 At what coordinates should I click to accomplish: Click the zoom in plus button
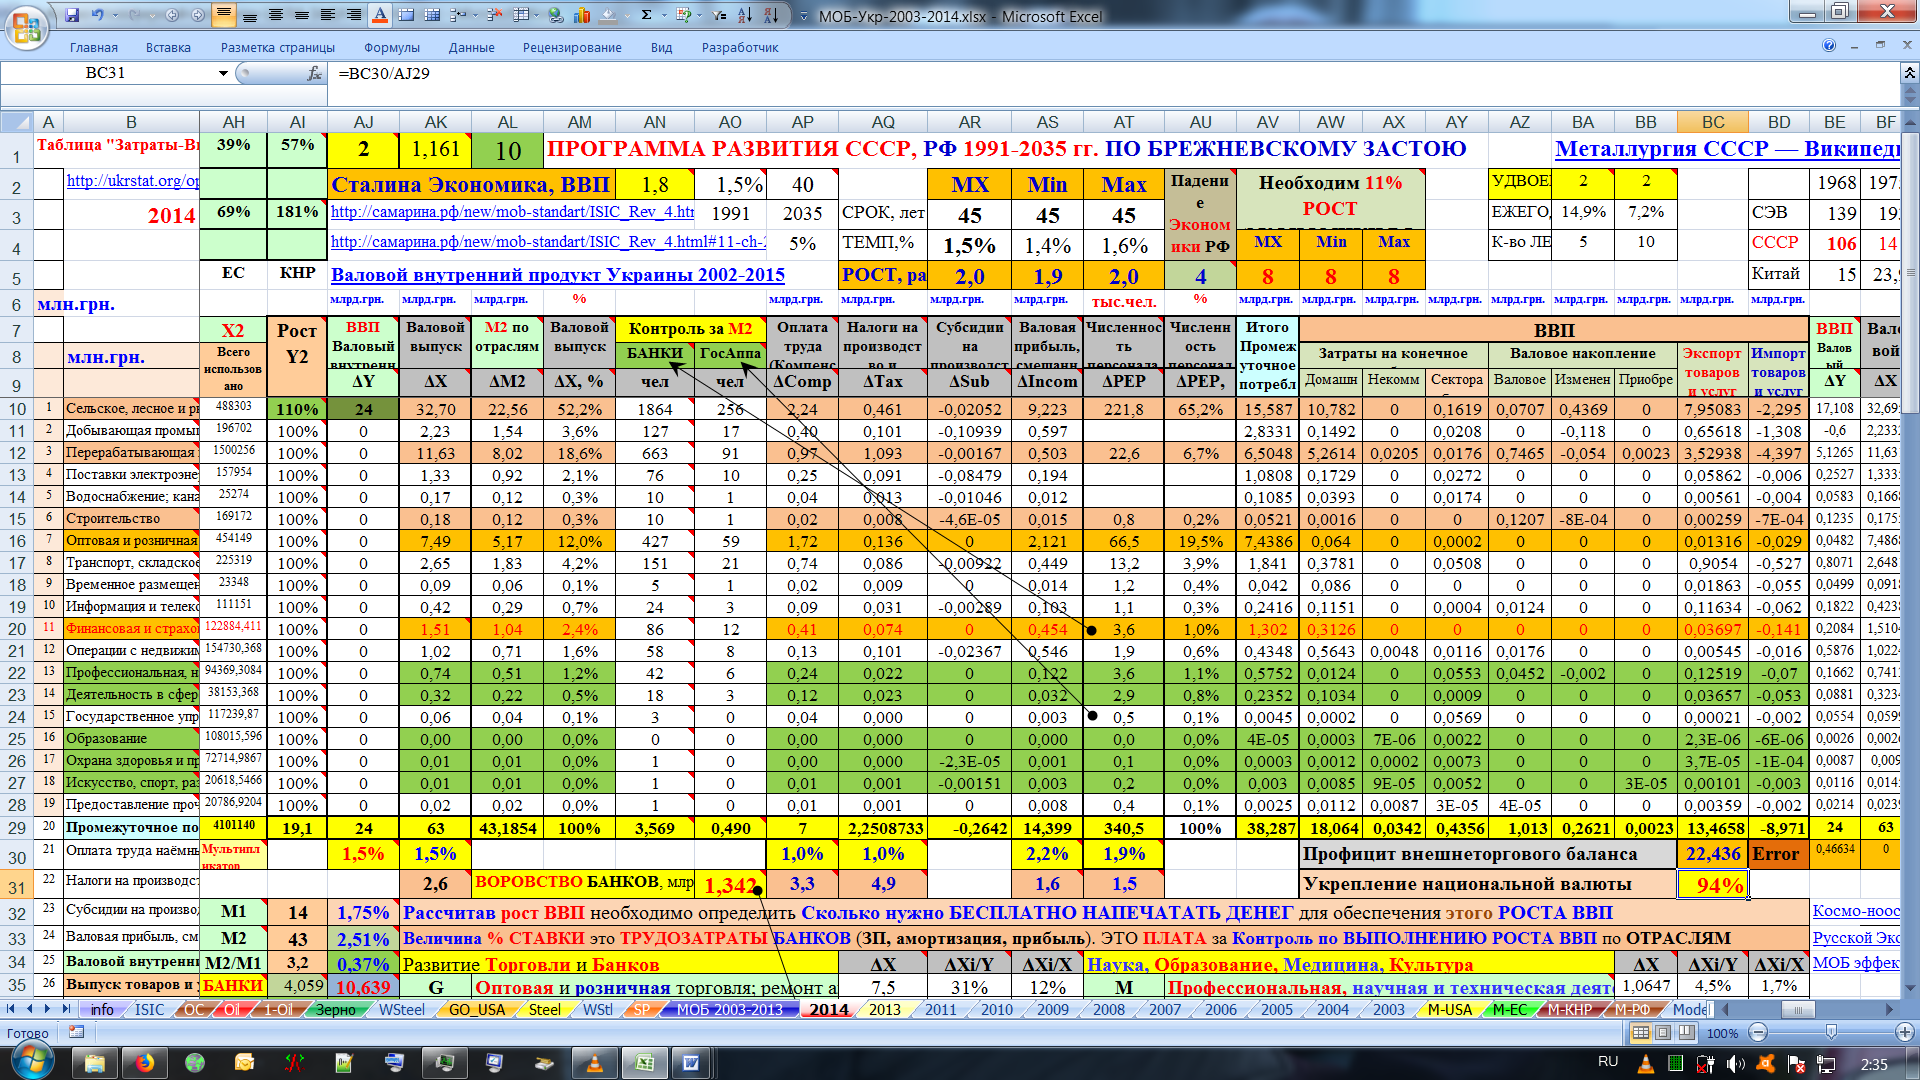1903,1033
